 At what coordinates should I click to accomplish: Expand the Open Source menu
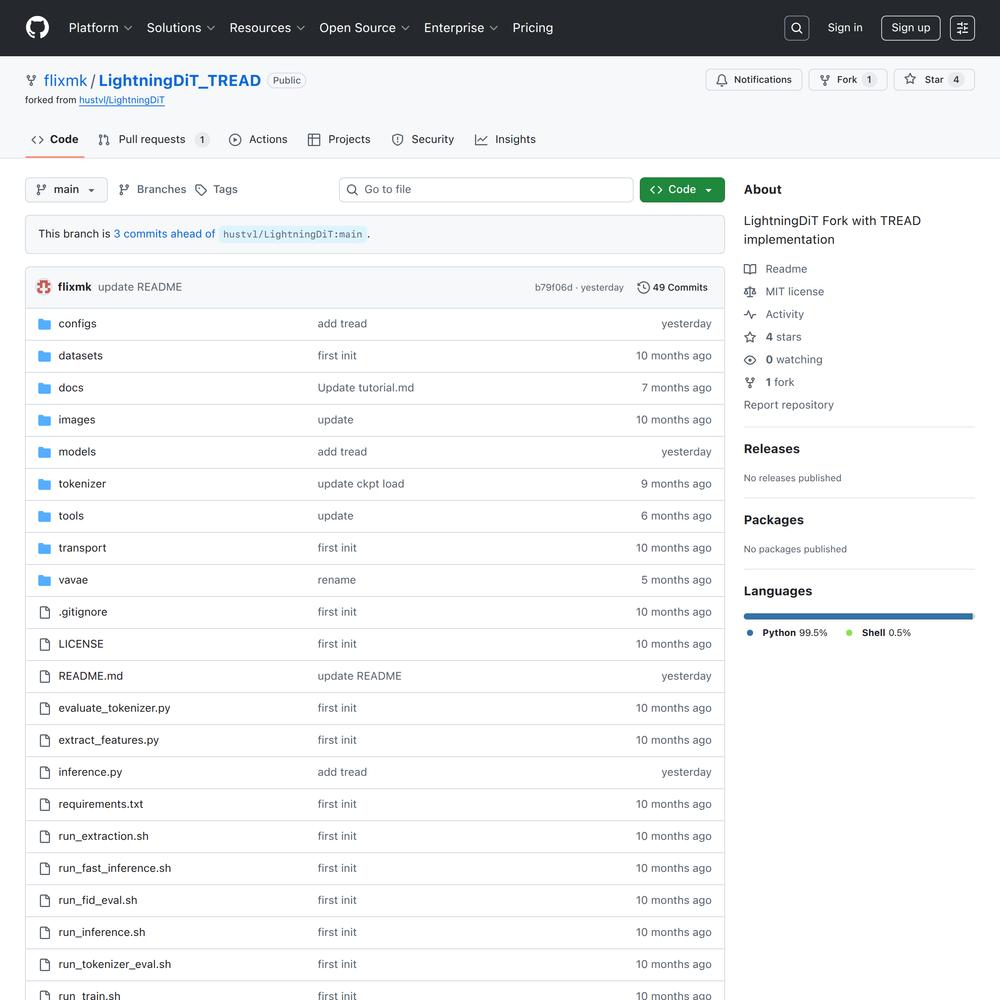click(364, 28)
